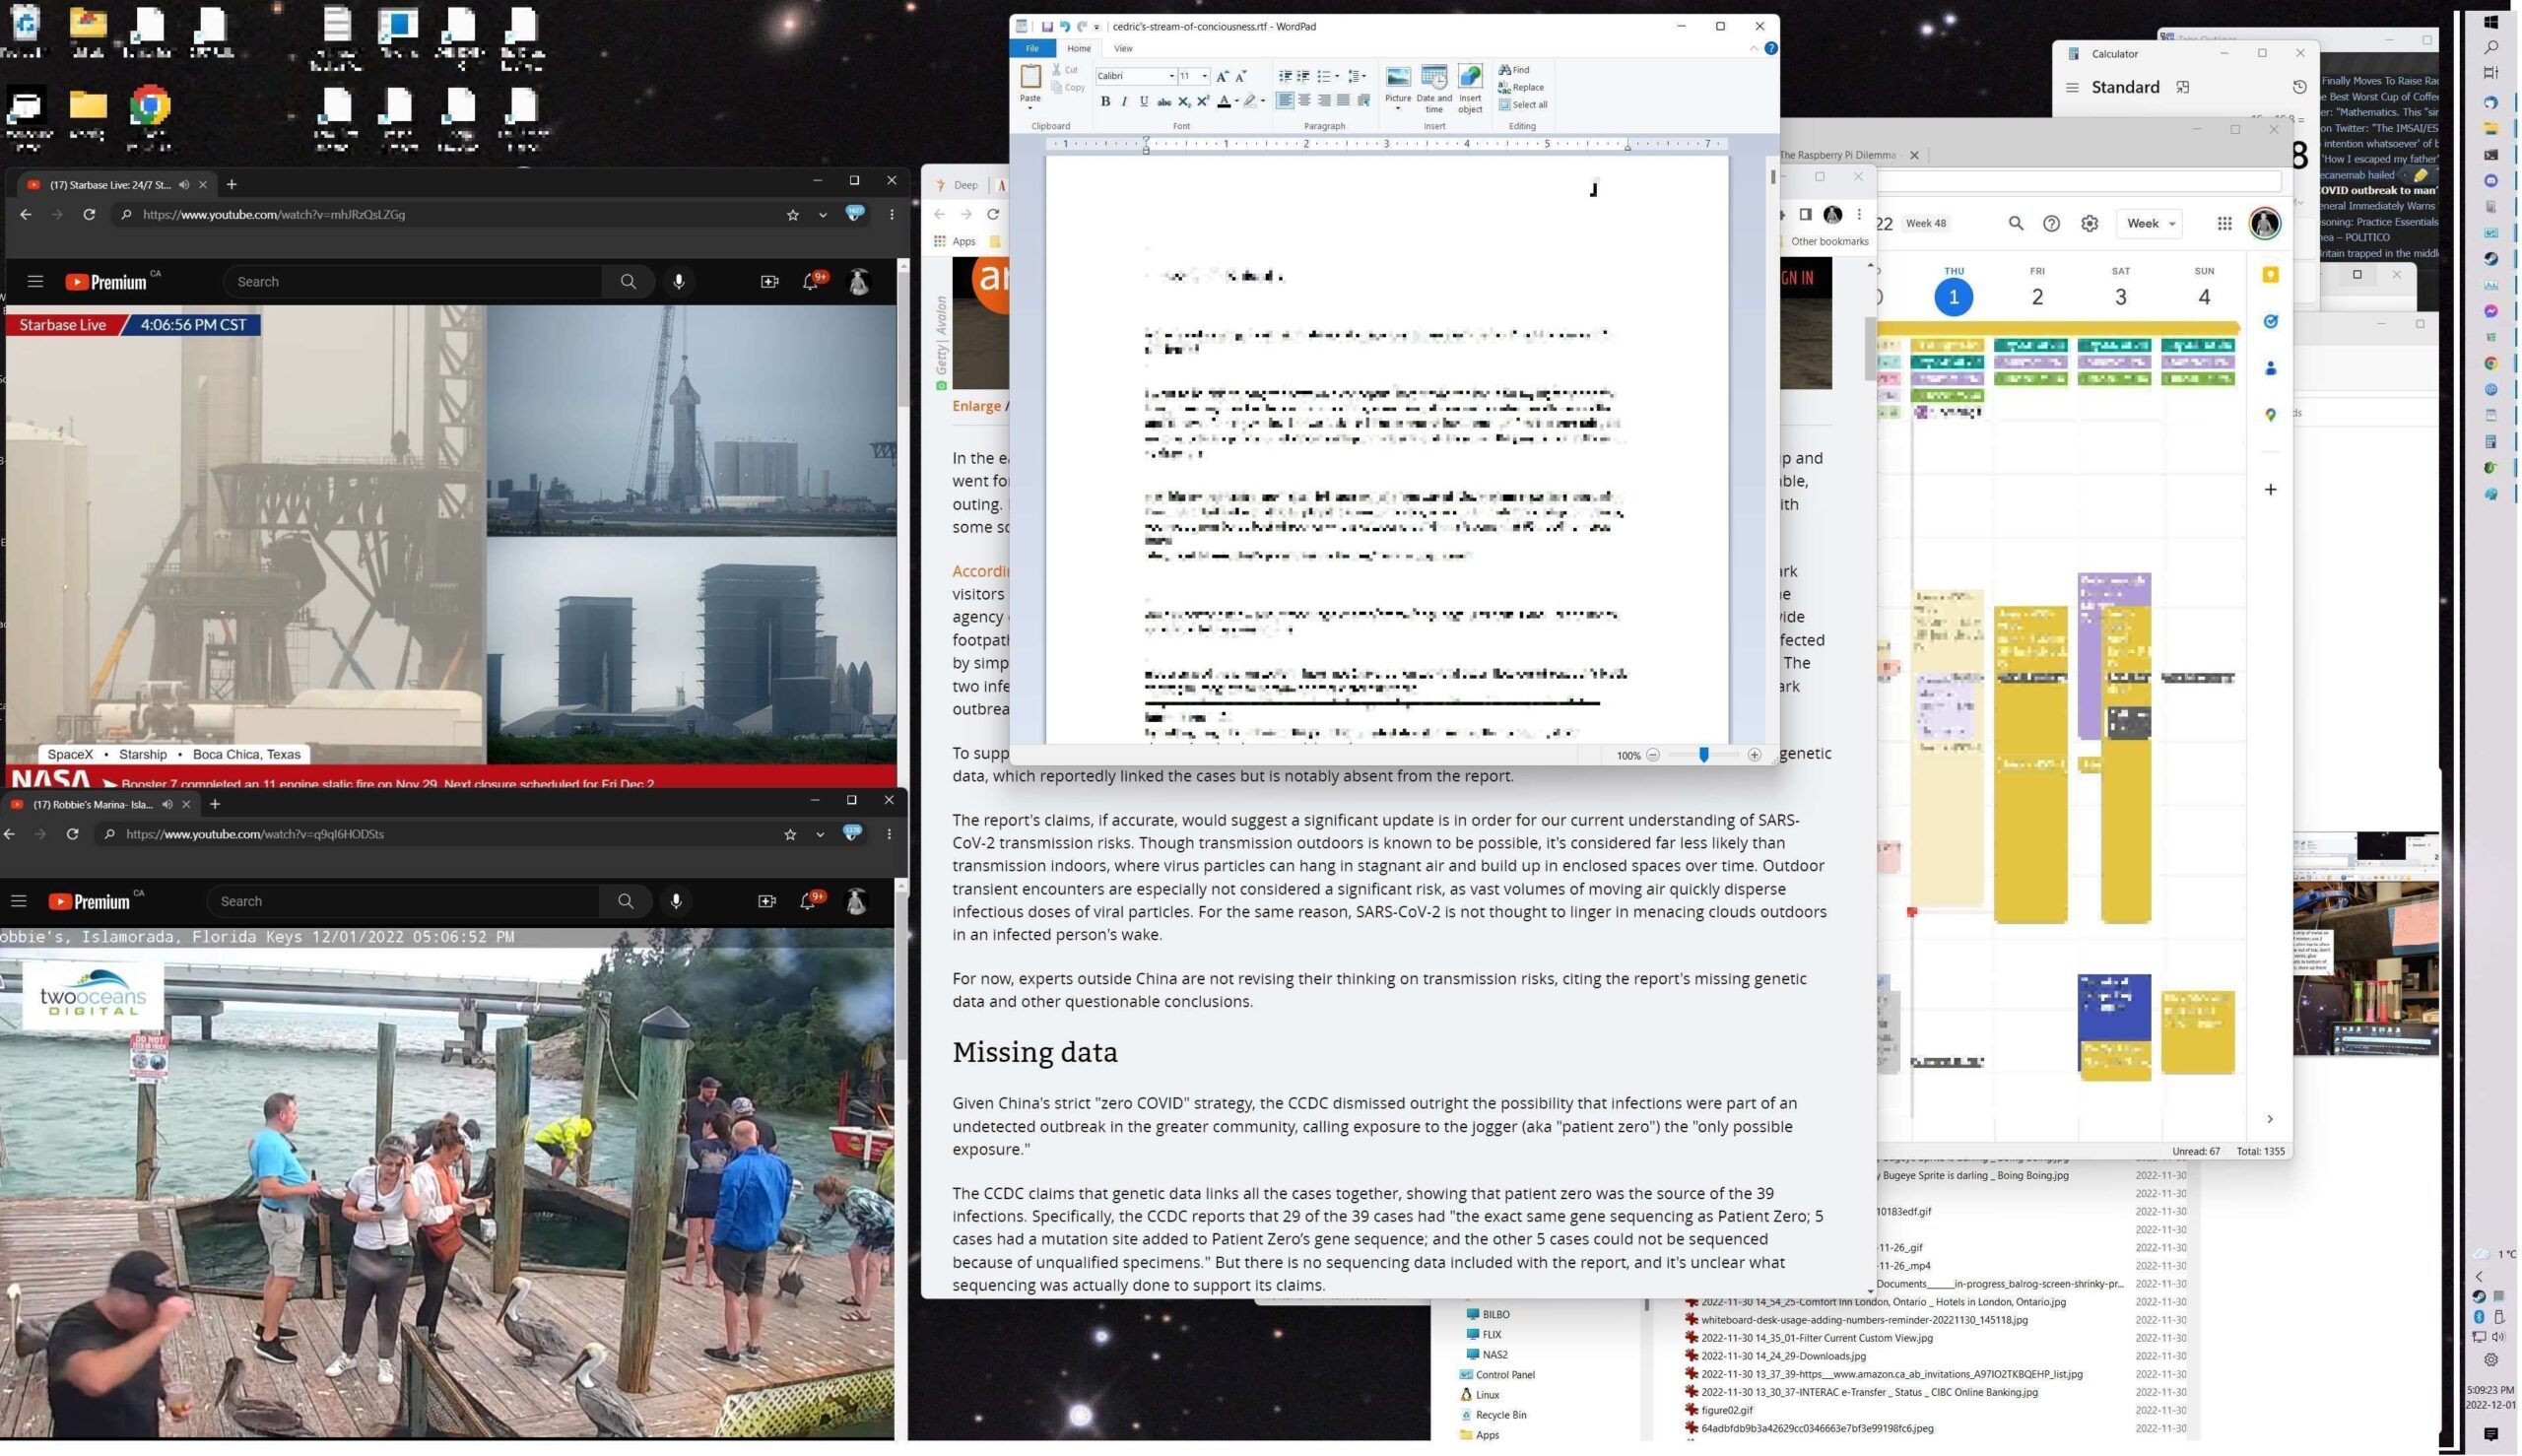Expand the Week view dropdown in Calendar
This screenshot has width=2522, height=1456.
point(2150,223)
